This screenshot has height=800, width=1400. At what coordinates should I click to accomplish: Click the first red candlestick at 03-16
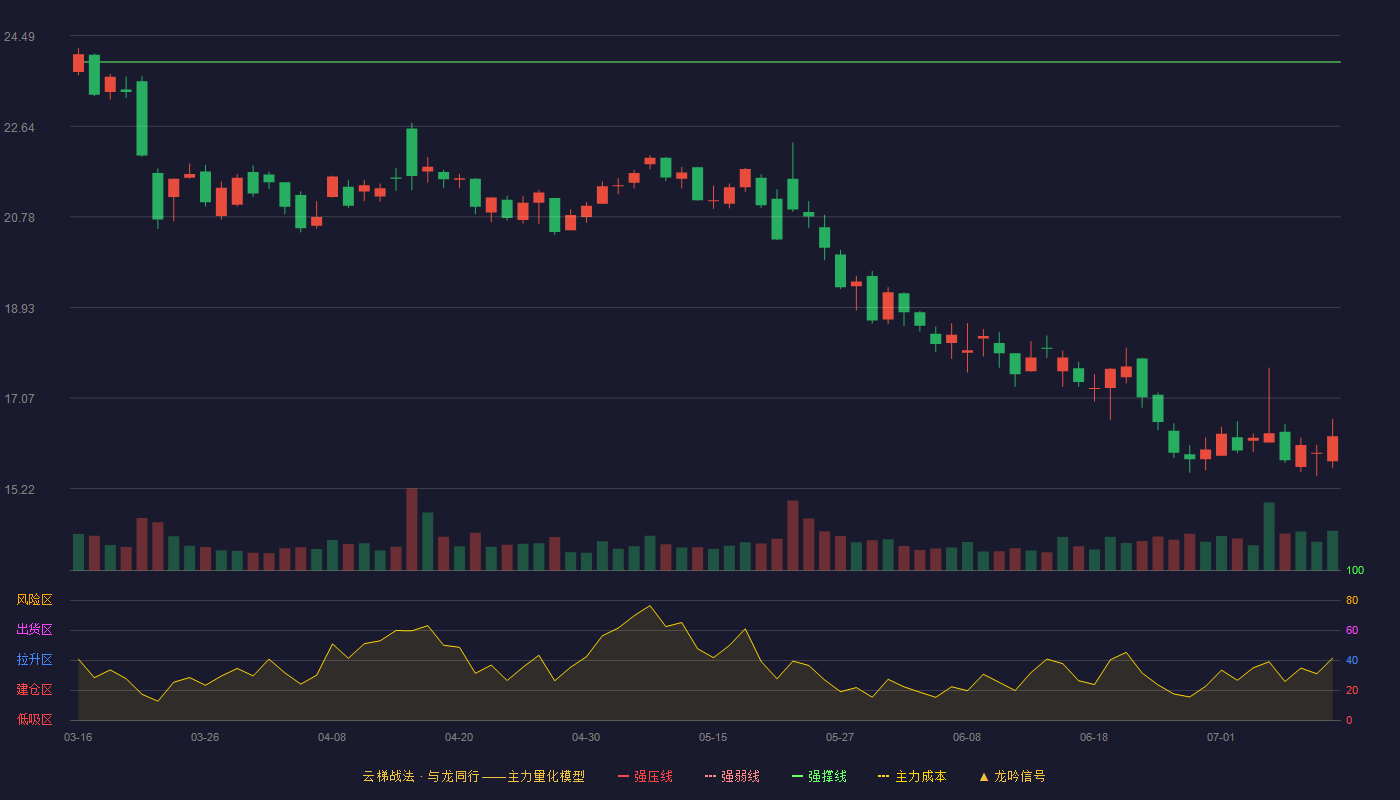point(78,63)
